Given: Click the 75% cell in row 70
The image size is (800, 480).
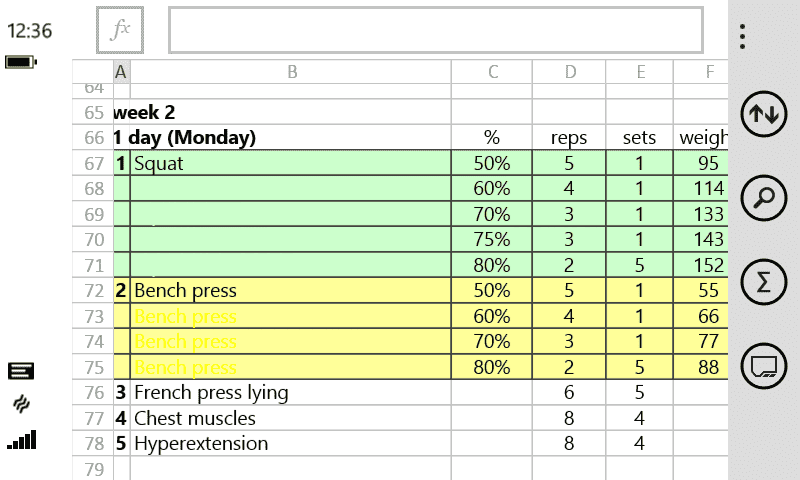Looking at the screenshot, I should point(492,240).
